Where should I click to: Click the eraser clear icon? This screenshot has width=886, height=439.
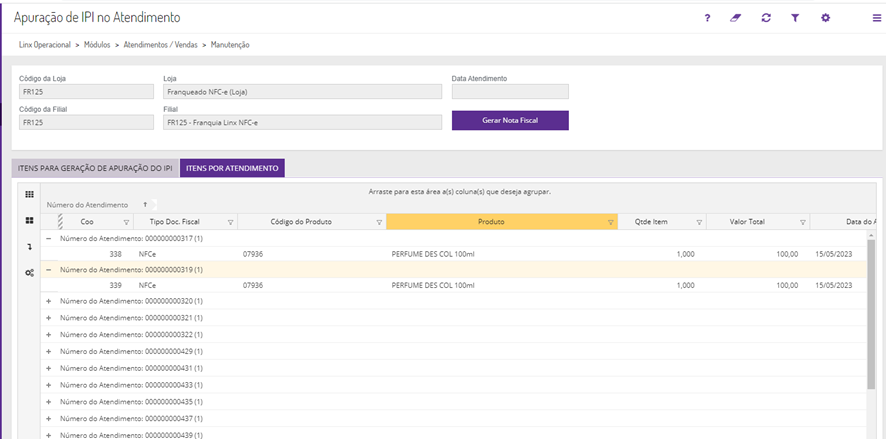click(x=736, y=18)
